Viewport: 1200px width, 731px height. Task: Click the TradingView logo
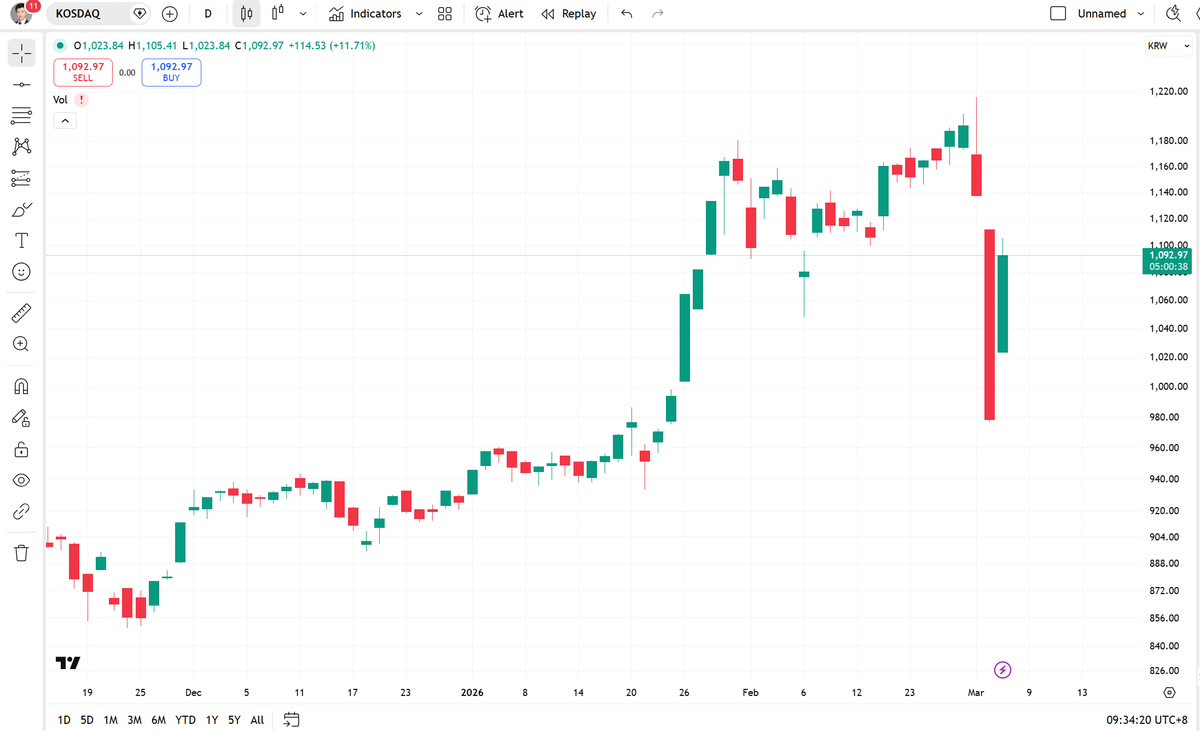(x=68, y=663)
